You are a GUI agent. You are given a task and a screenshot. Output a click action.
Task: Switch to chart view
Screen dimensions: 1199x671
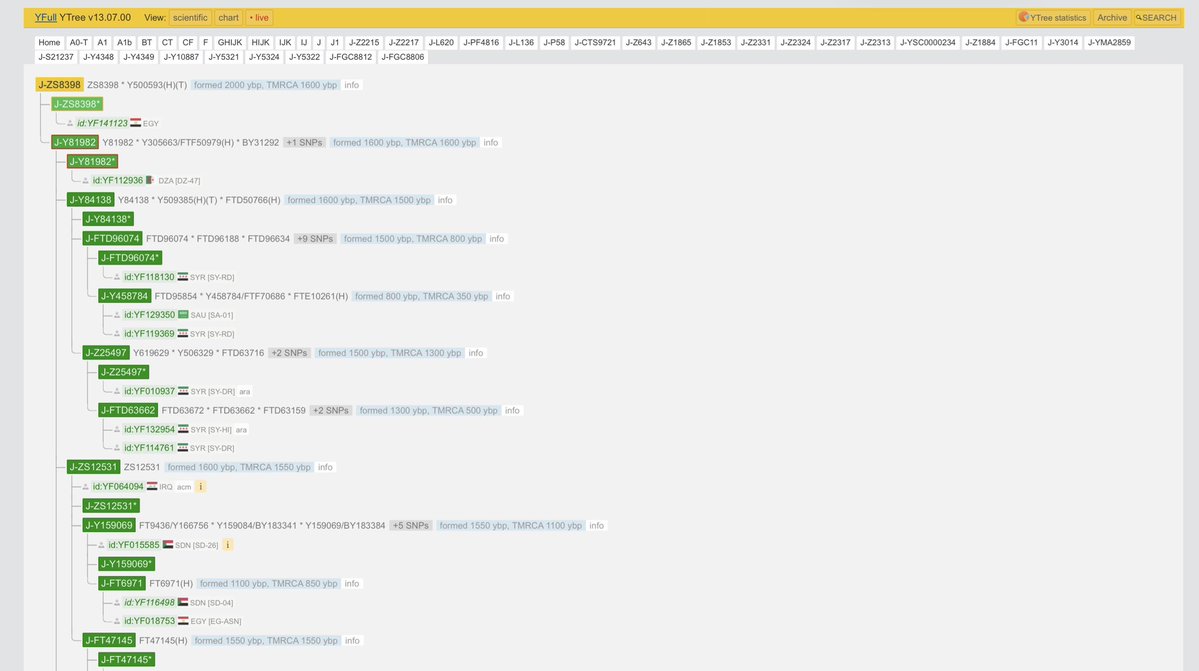[x=229, y=18]
